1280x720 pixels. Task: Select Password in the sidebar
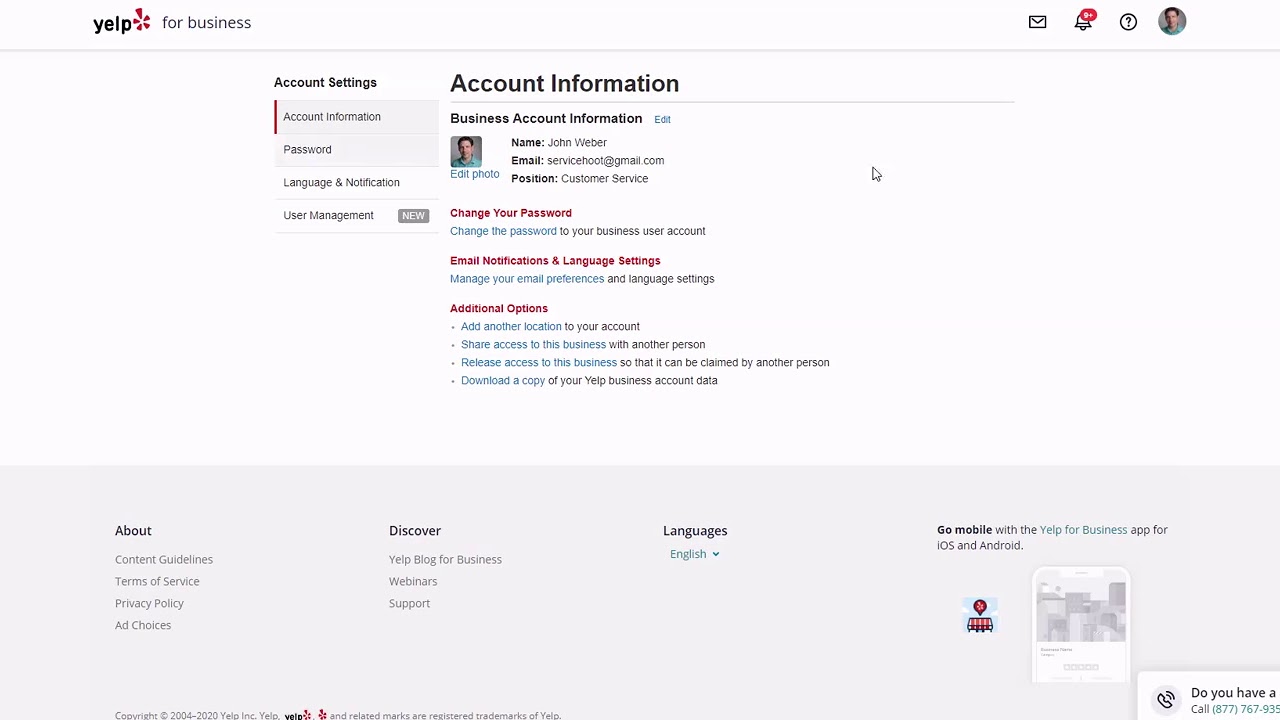tap(356, 150)
